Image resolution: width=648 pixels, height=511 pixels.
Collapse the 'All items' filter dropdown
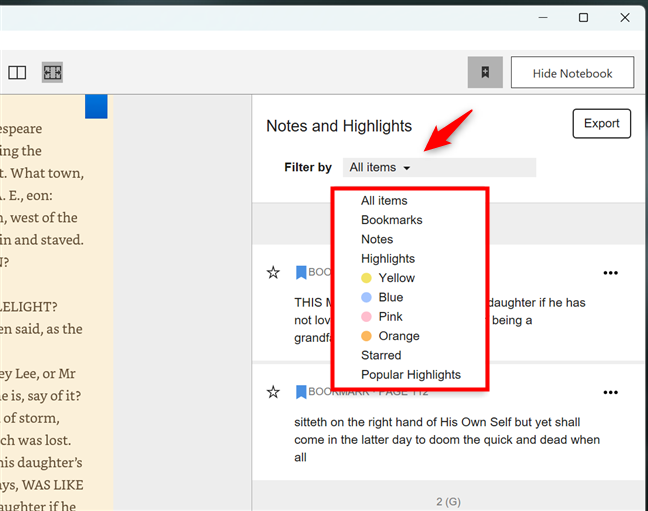point(380,168)
